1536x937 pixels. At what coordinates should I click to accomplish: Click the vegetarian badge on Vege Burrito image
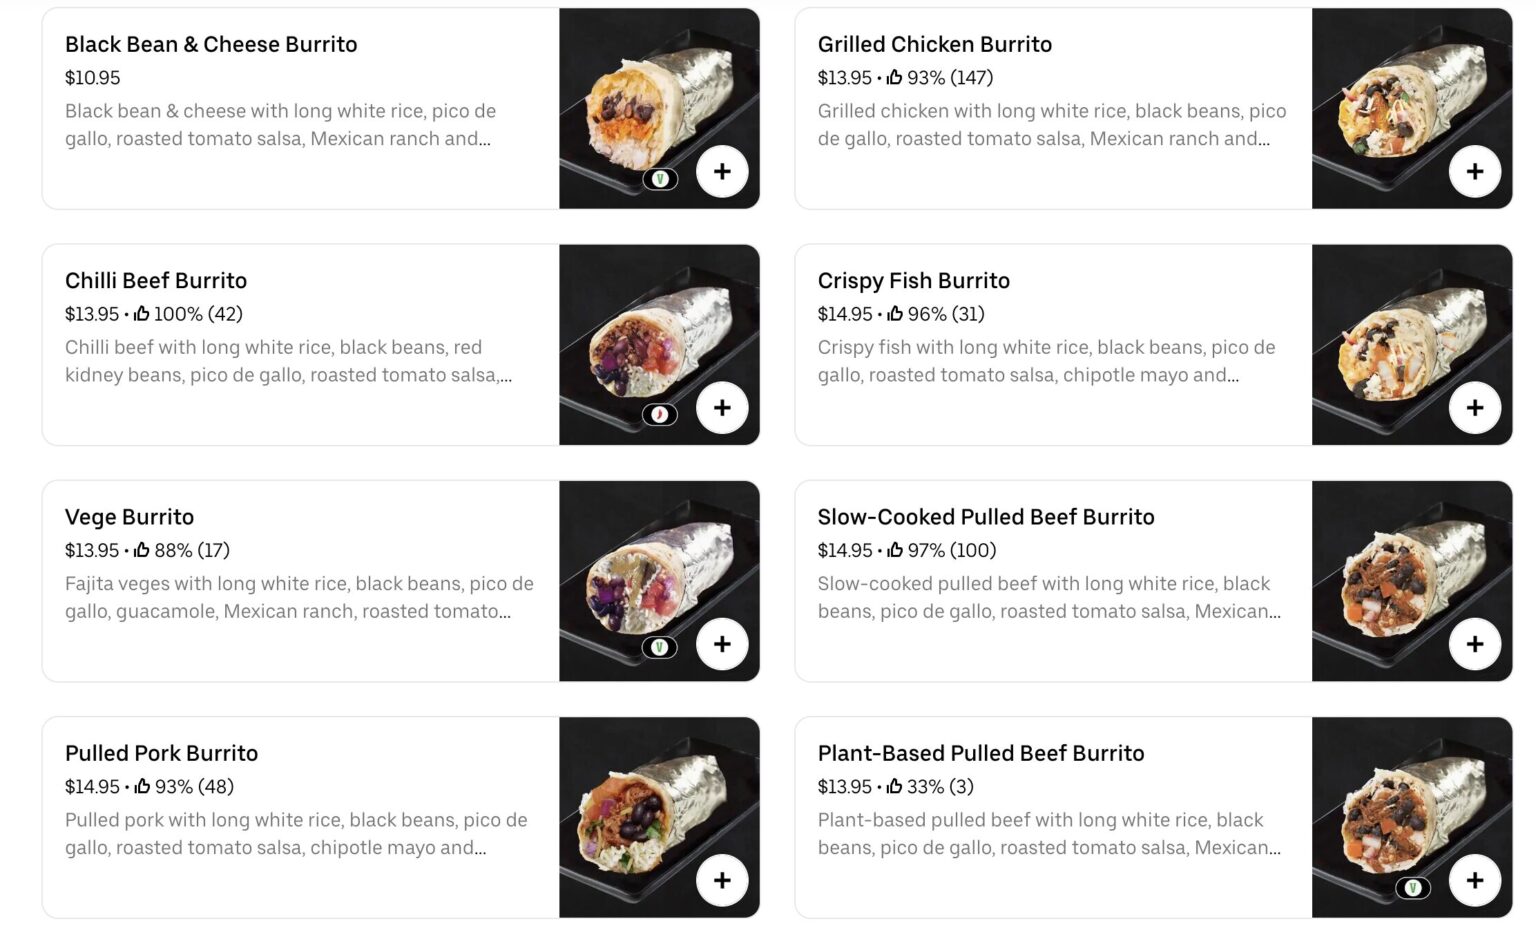click(659, 644)
